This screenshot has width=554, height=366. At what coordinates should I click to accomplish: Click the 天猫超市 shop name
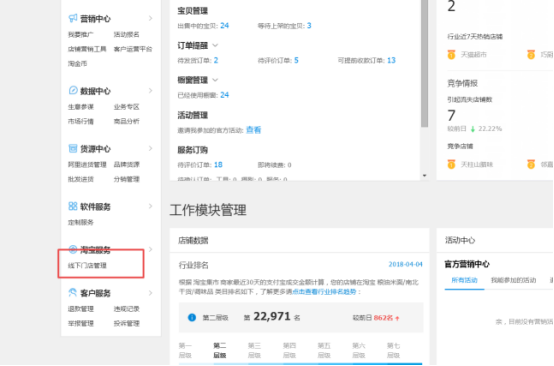point(474,54)
